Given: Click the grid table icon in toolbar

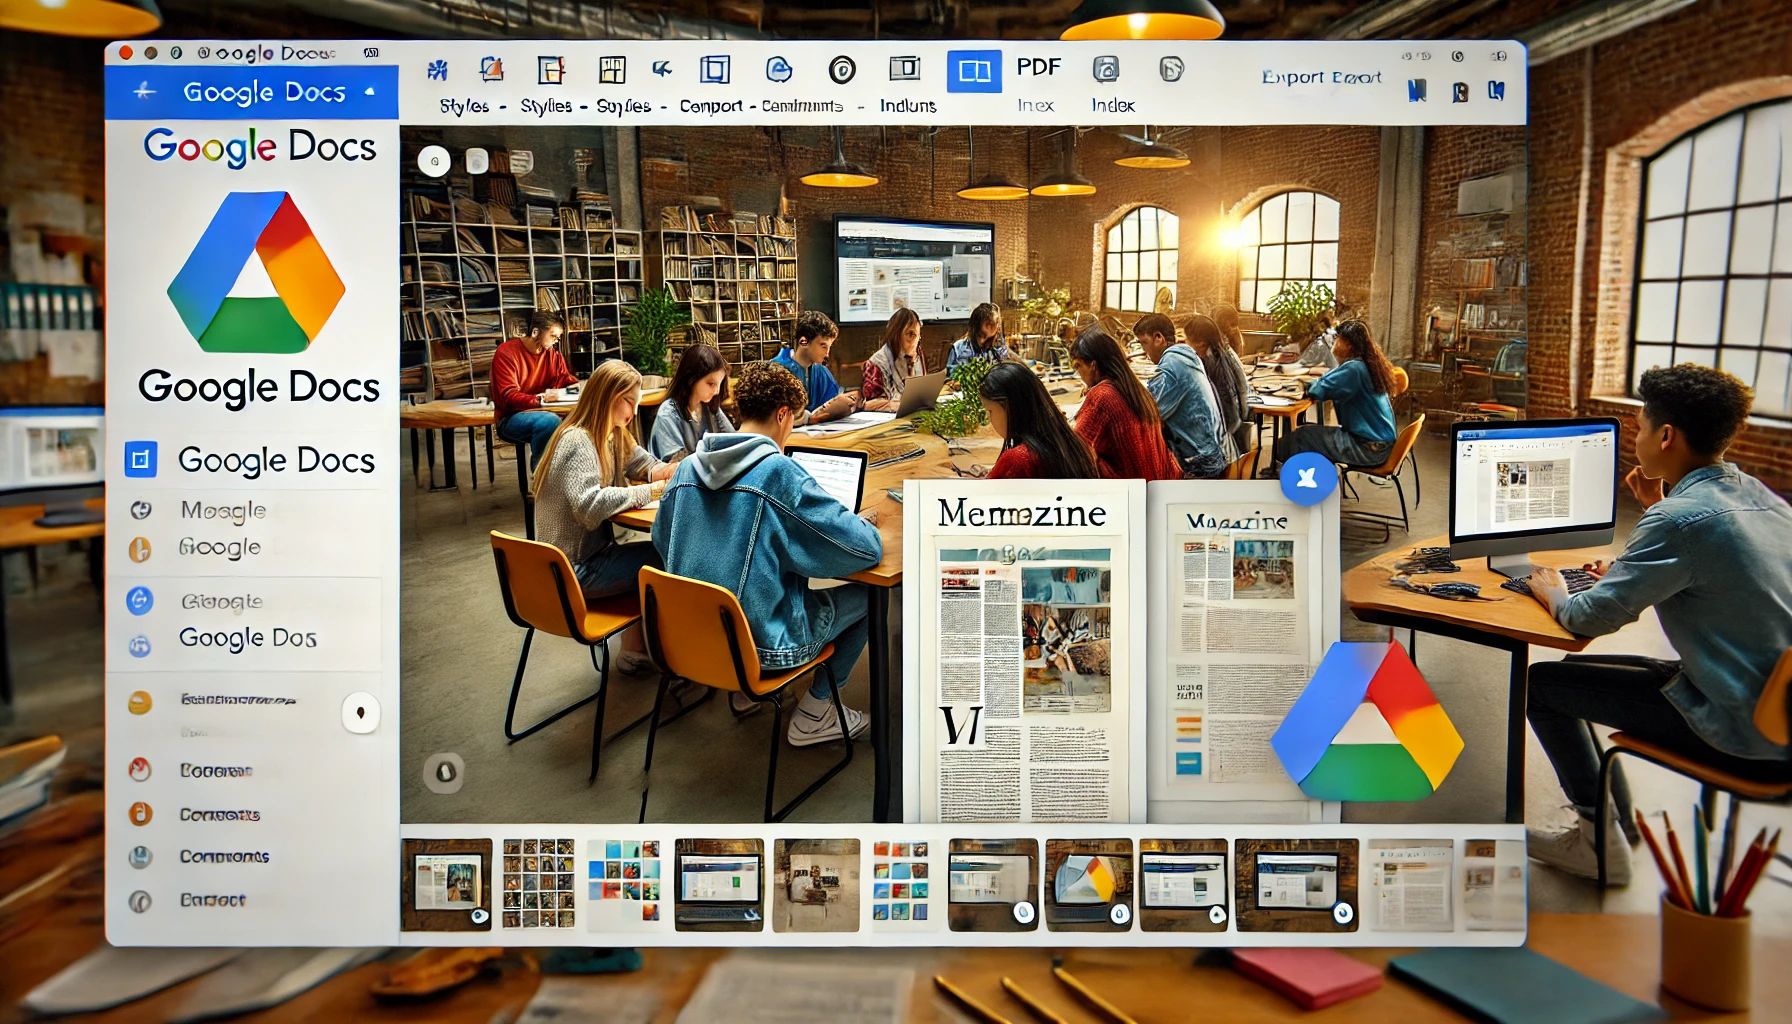Looking at the screenshot, I should point(612,69).
